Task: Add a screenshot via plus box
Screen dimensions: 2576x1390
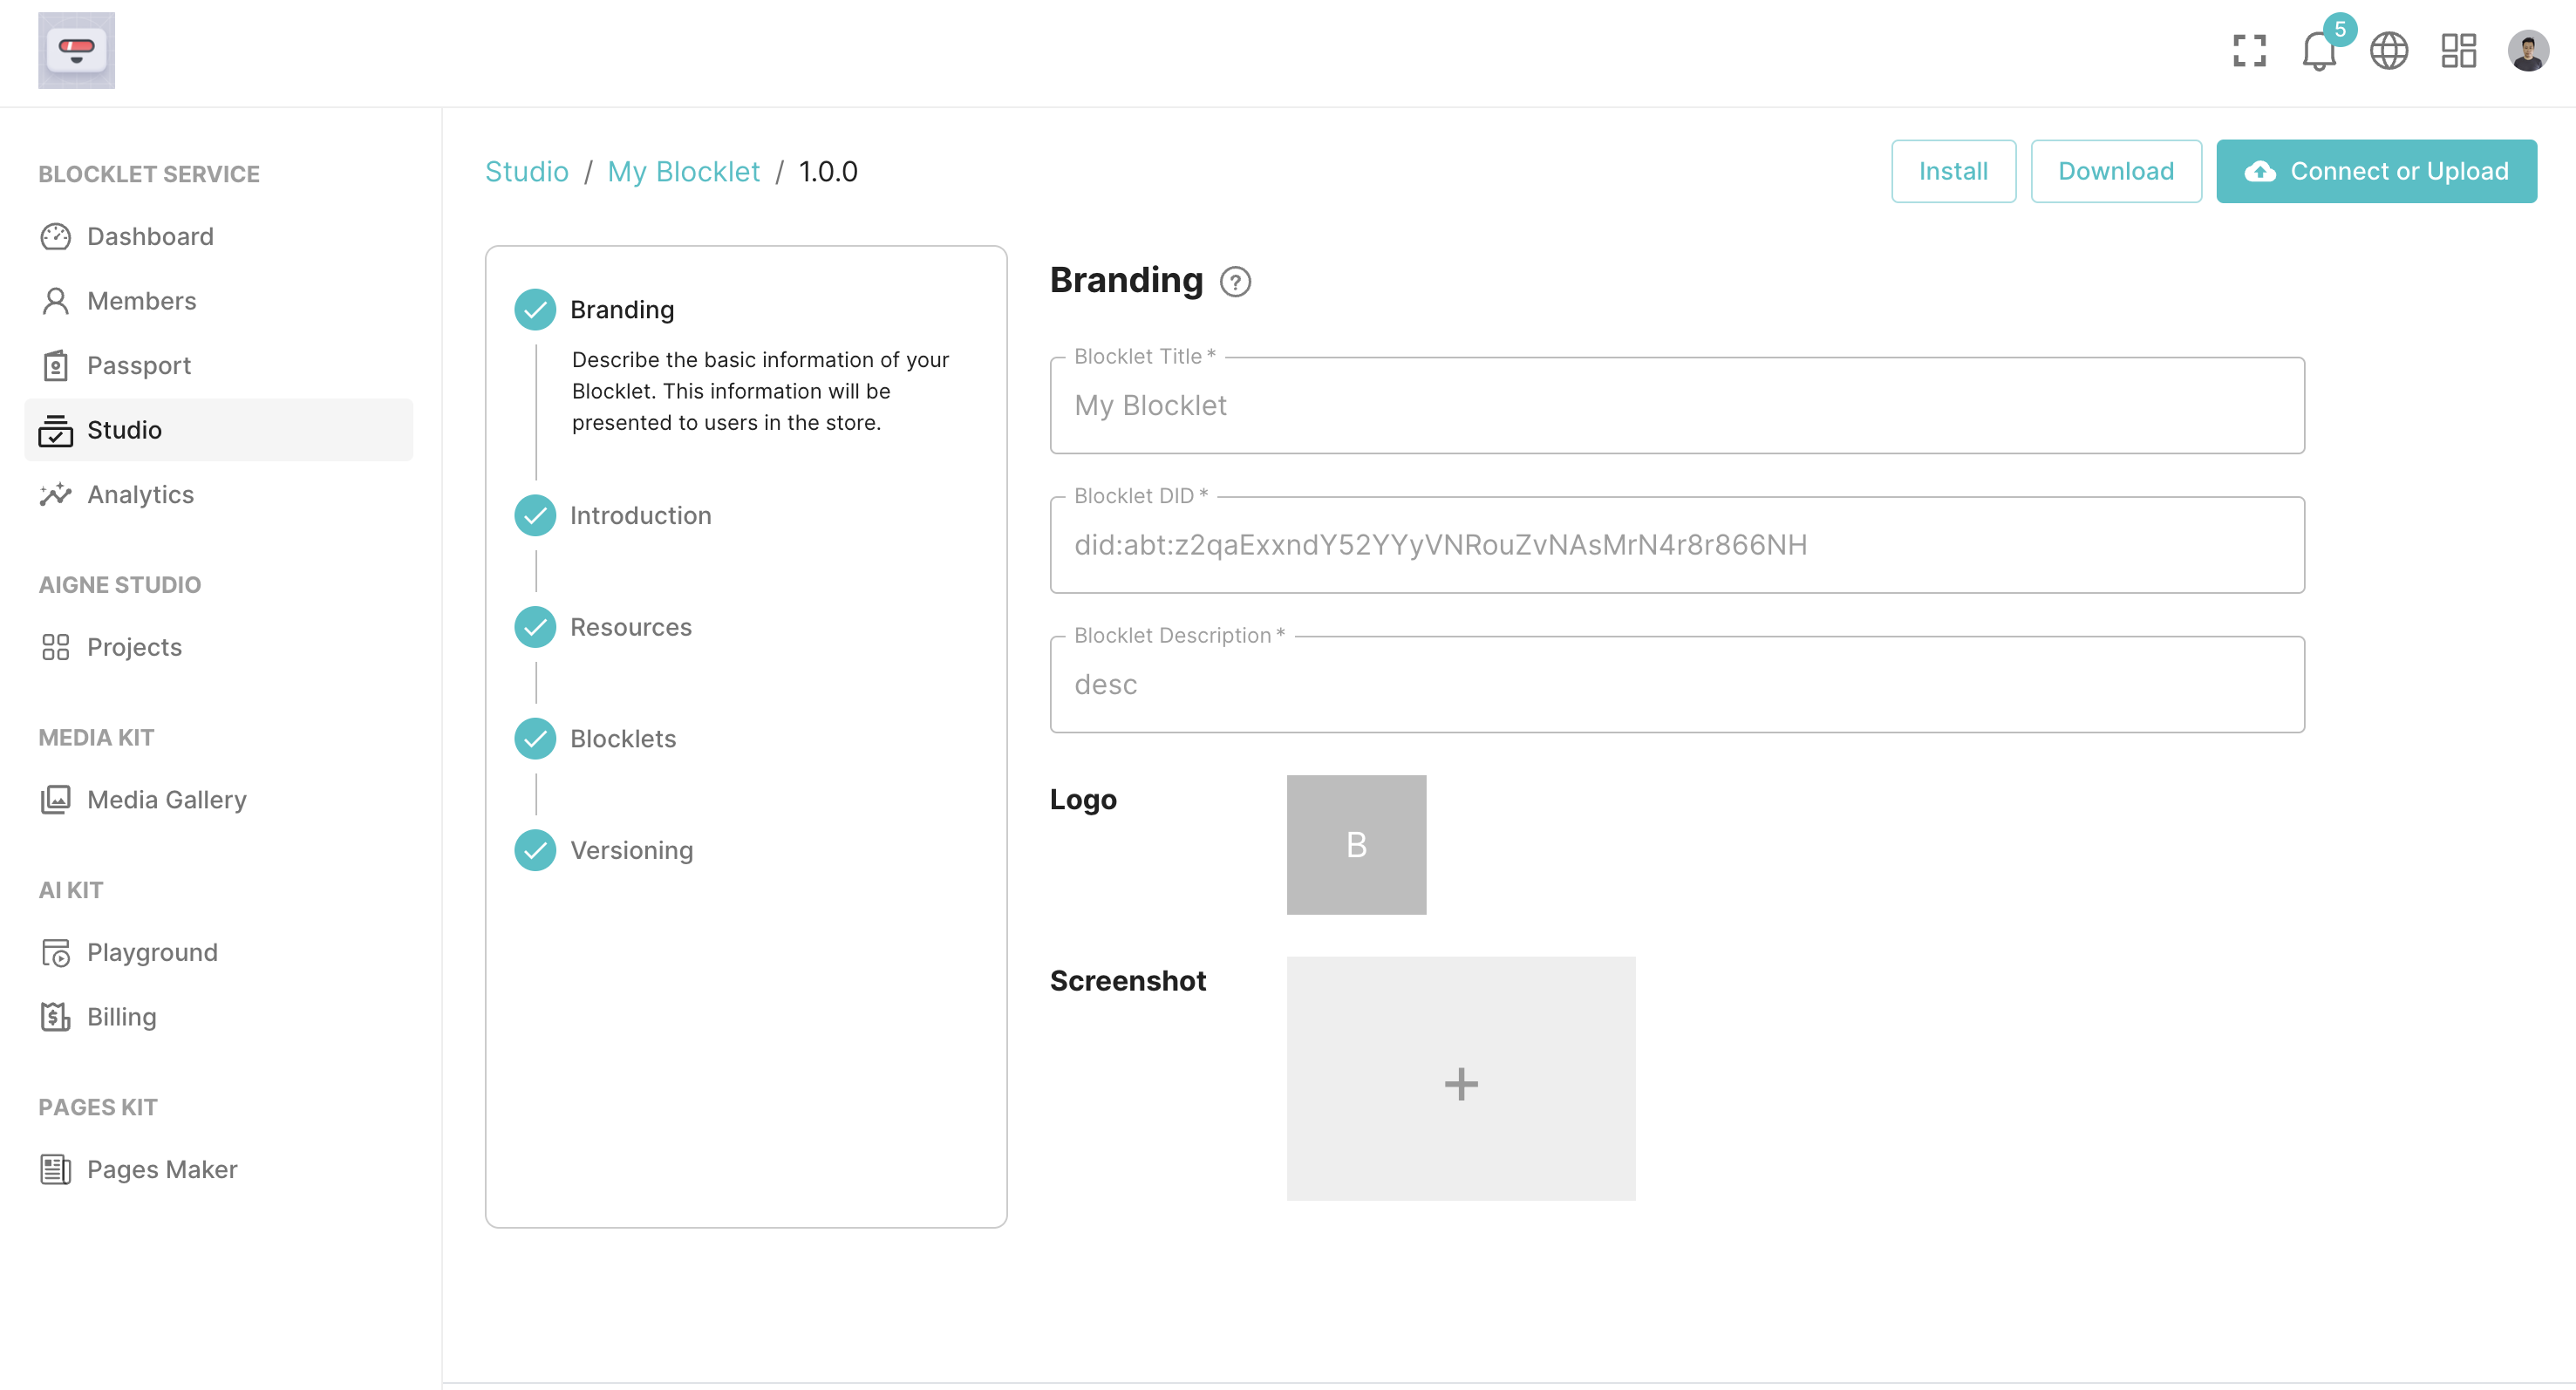Action: point(1460,1078)
